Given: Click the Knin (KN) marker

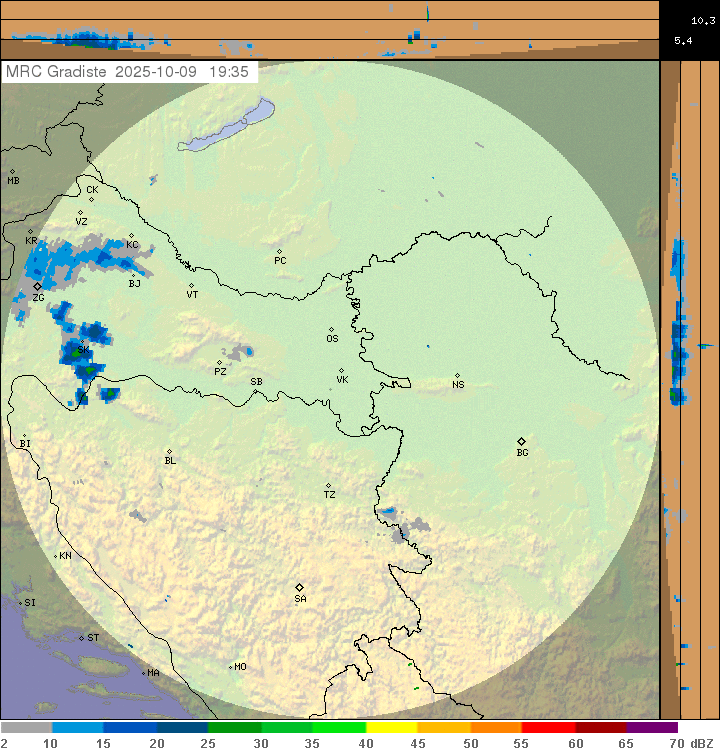Looking at the screenshot, I should (x=55, y=556).
